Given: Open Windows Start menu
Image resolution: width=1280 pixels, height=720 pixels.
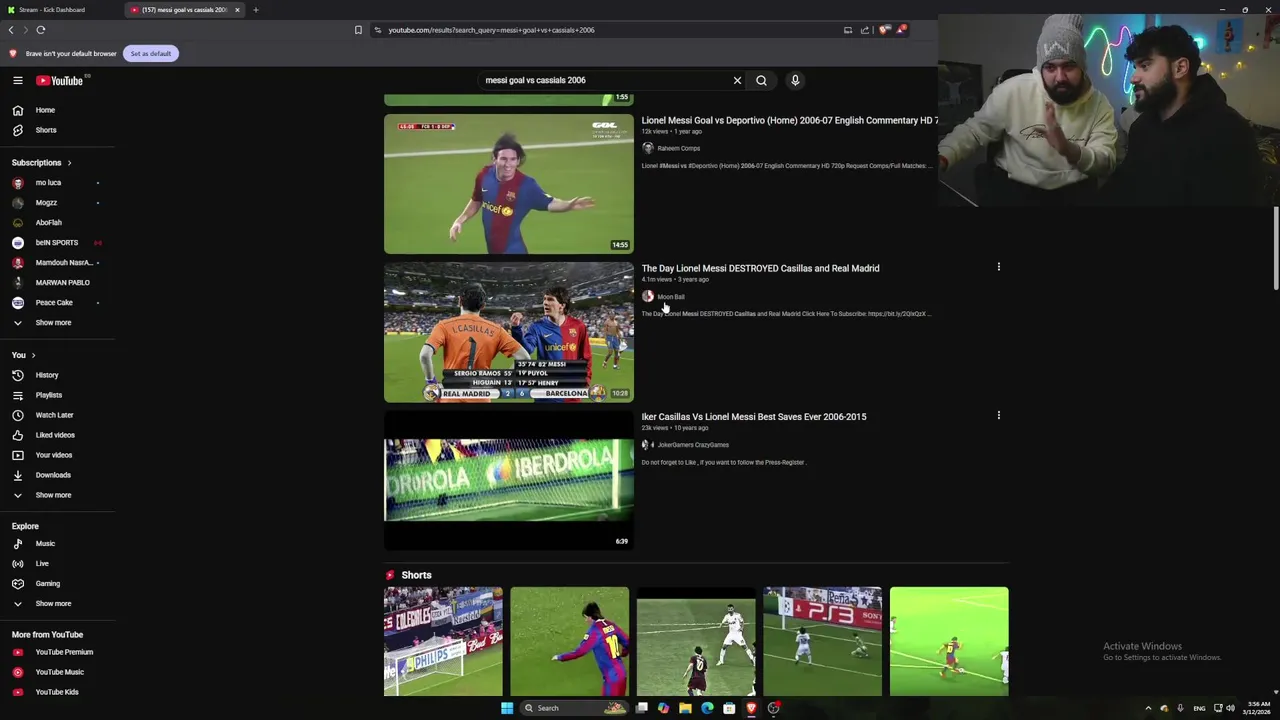Looking at the screenshot, I should click(x=507, y=708).
